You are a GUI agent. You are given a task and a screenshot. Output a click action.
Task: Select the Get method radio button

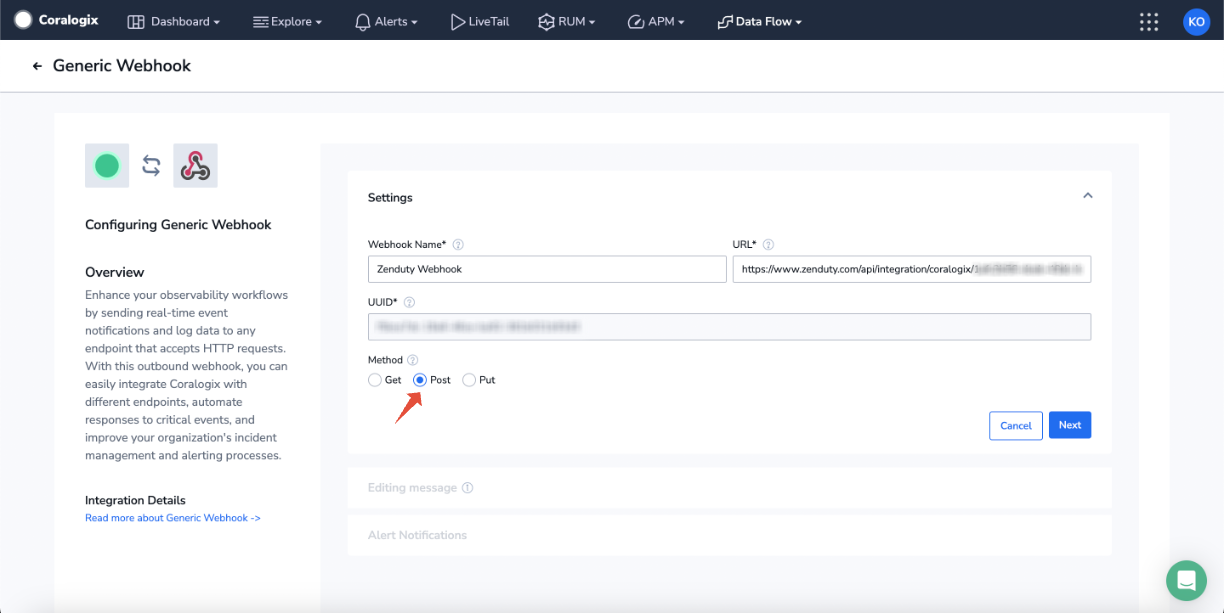click(x=375, y=380)
